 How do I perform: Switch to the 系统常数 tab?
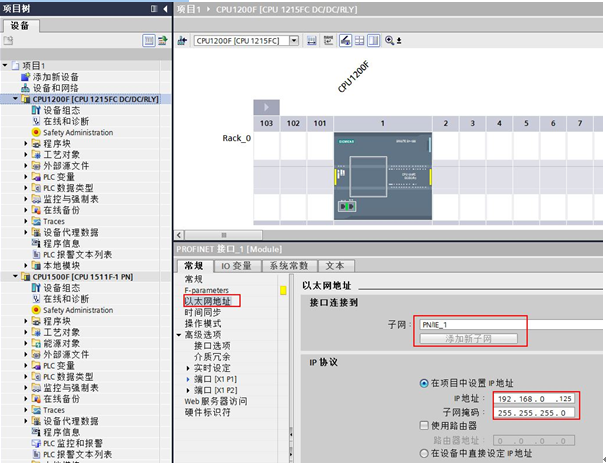point(289,266)
